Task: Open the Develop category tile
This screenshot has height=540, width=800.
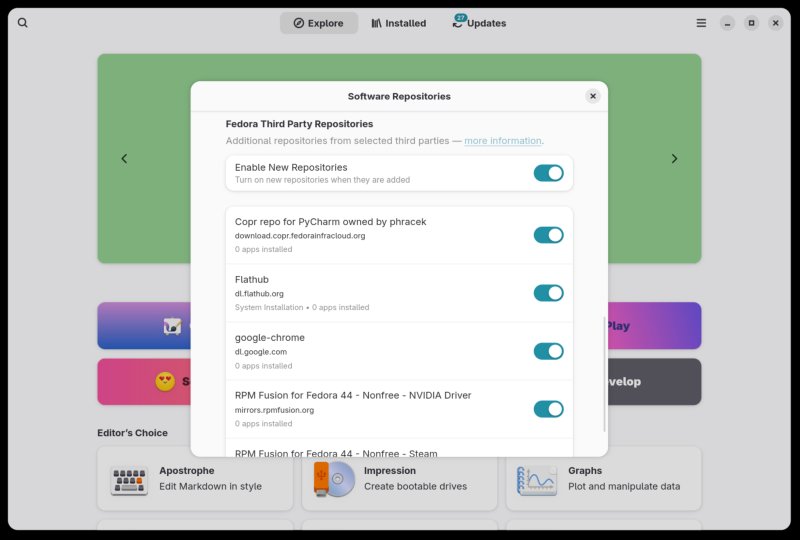Action: point(654,381)
